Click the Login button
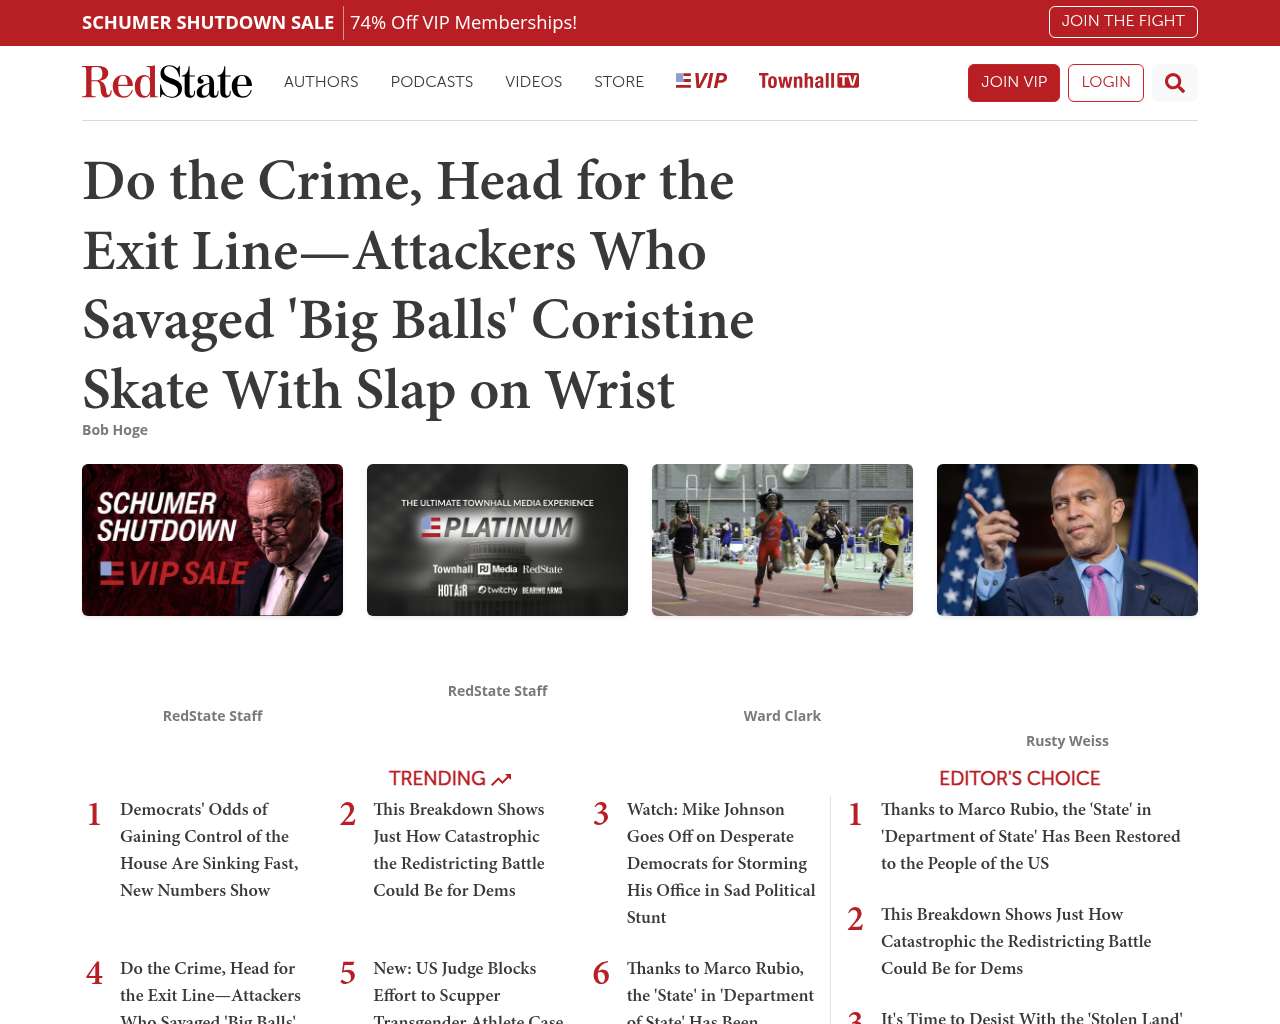This screenshot has height=1024, width=1280. (x=1105, y=82)
